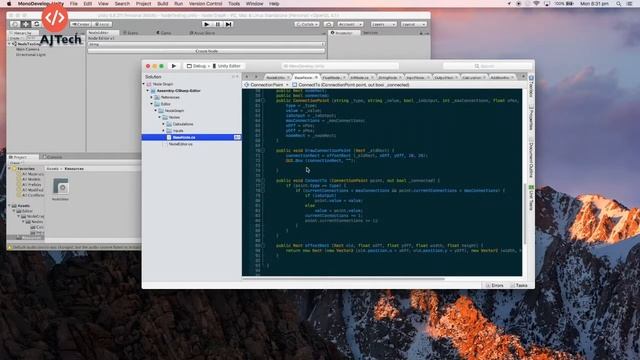Select NodeEditor.cs in the Solution tree
The width and height of the screenshot is (640, 360).
[x=180, y=144]
